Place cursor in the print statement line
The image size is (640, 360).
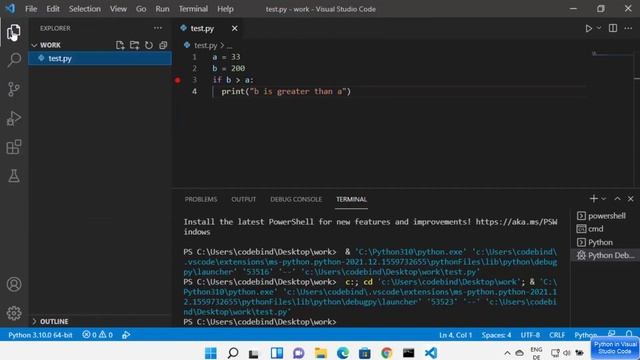coord(286,91)
